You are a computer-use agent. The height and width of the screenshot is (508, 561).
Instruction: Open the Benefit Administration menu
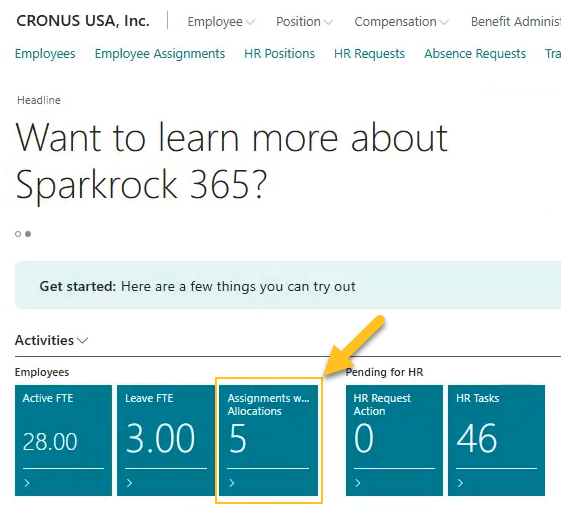pos(516,22)
